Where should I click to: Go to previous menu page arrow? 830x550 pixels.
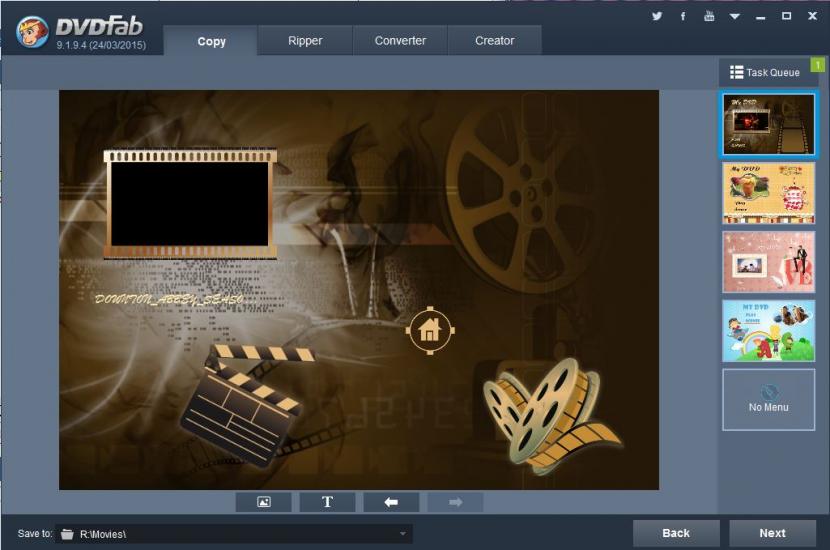tap(391, 502)
